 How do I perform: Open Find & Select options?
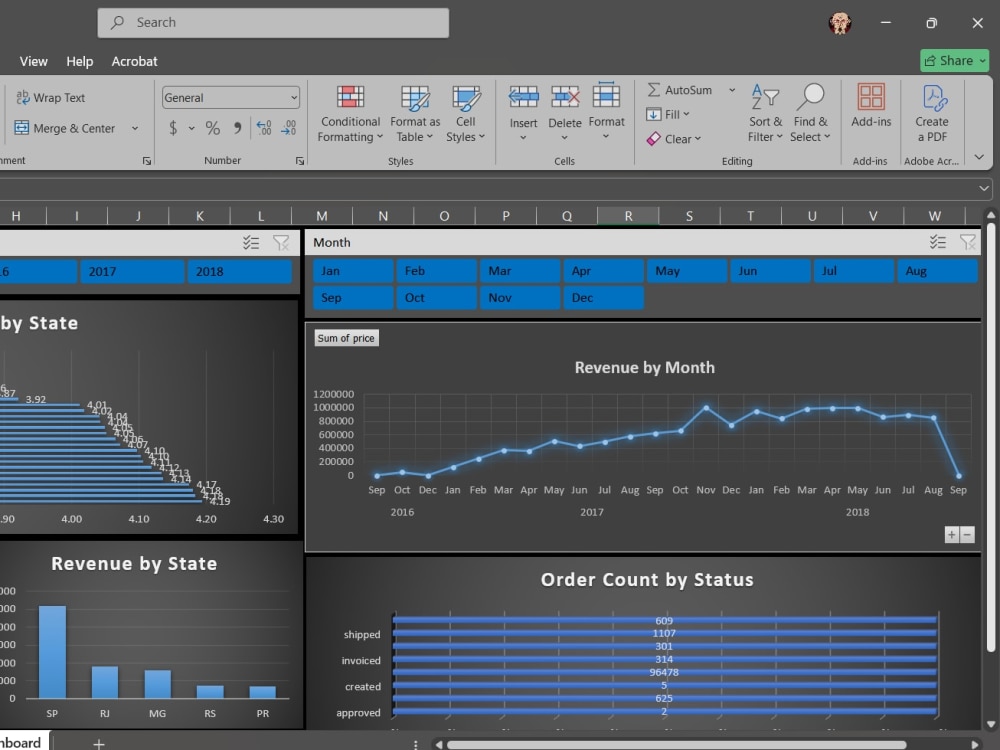click(x=810, y=114)
